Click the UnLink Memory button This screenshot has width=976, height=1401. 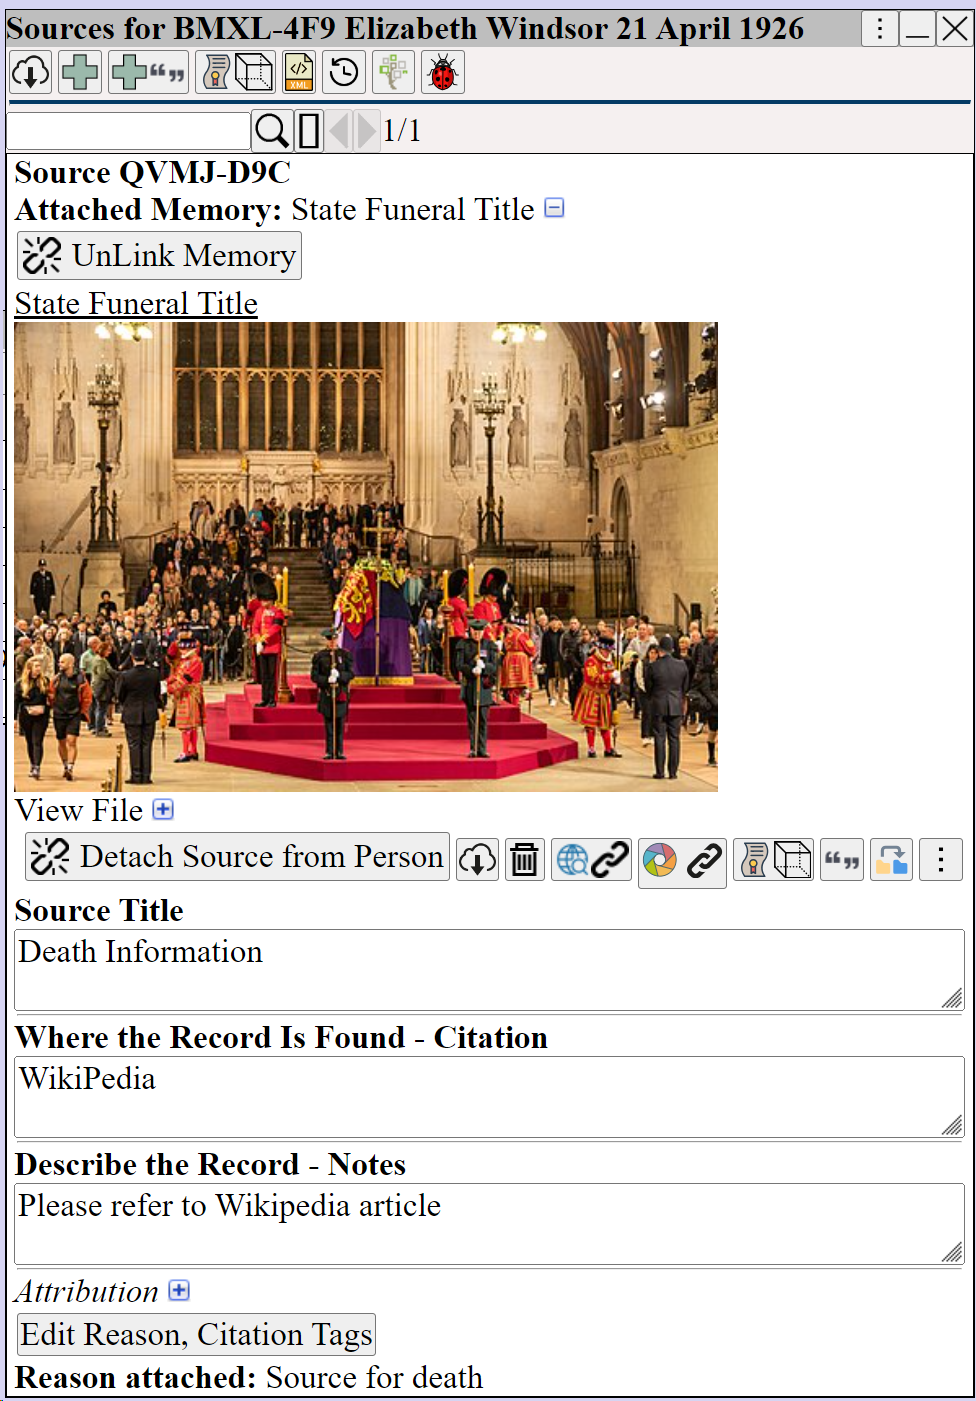tap(159, 256)
